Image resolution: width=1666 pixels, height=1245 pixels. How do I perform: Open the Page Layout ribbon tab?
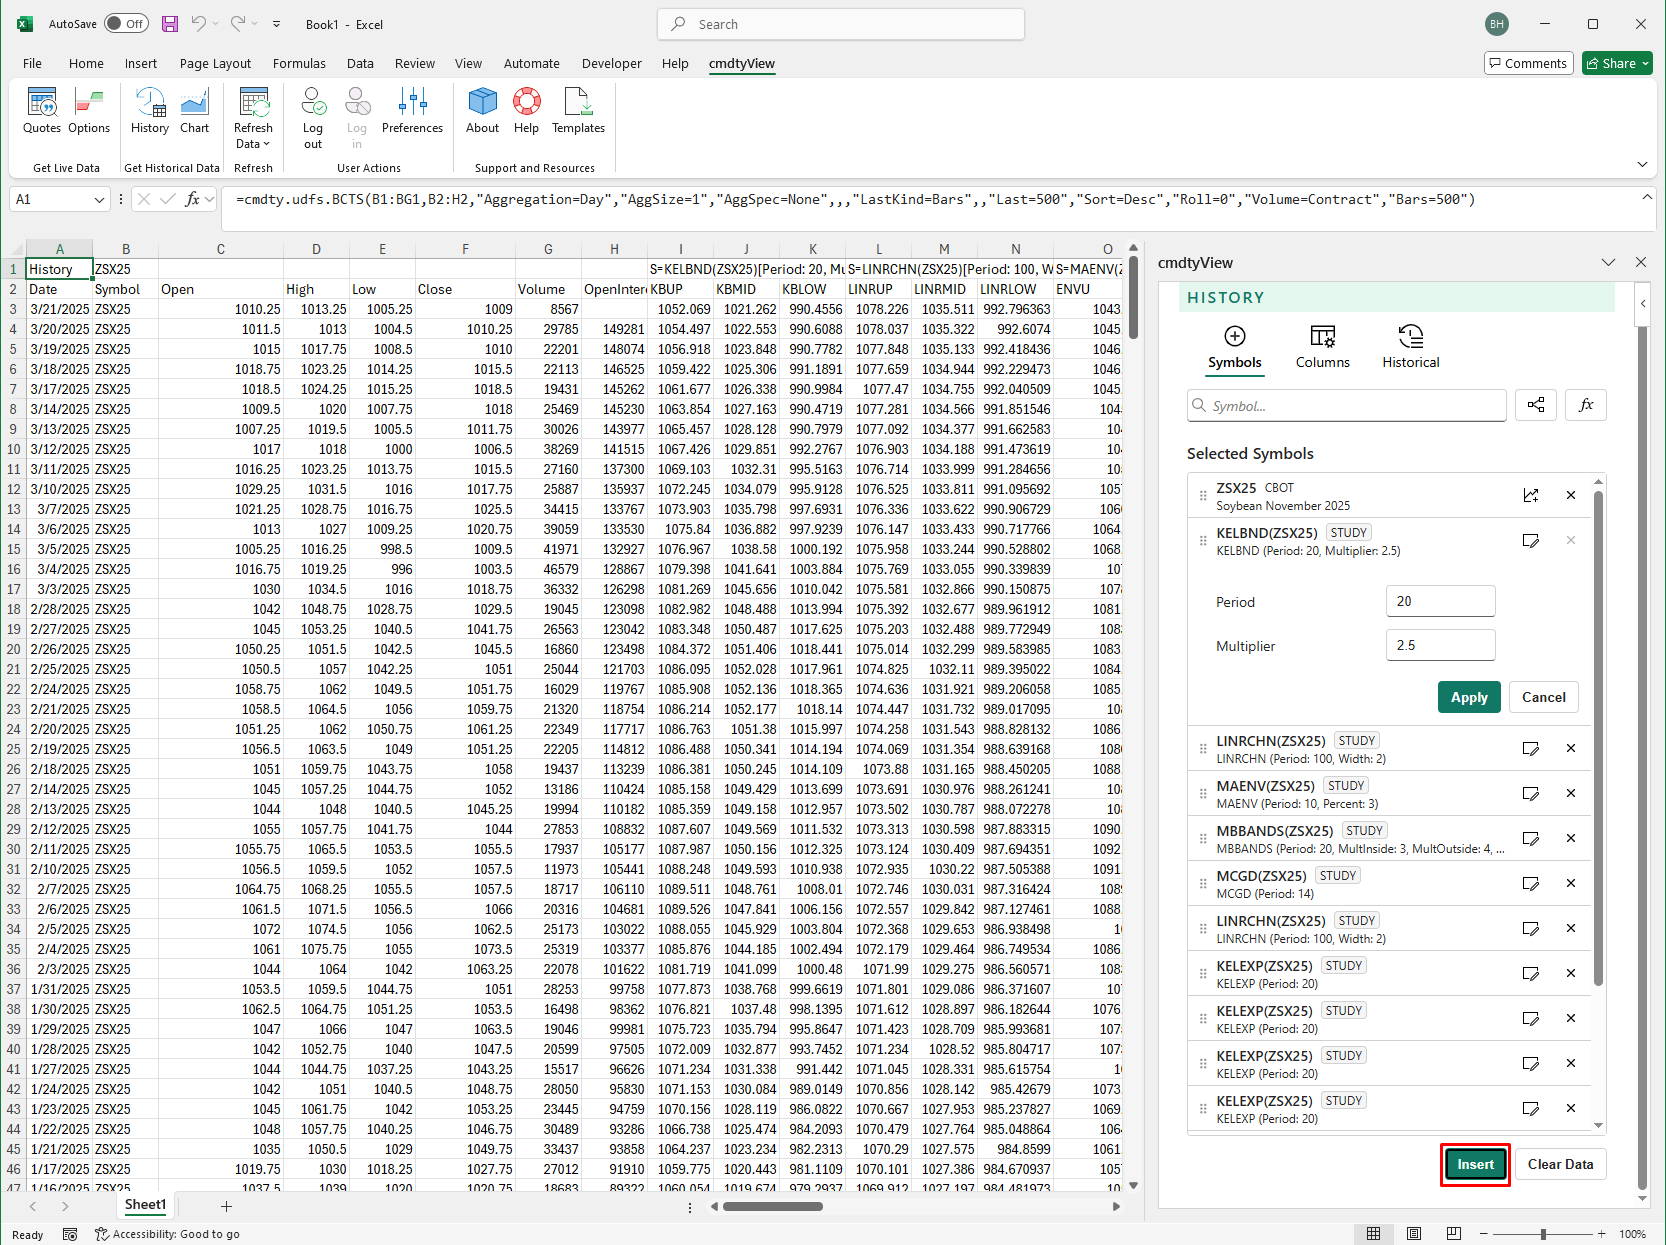tap(215, 63)
